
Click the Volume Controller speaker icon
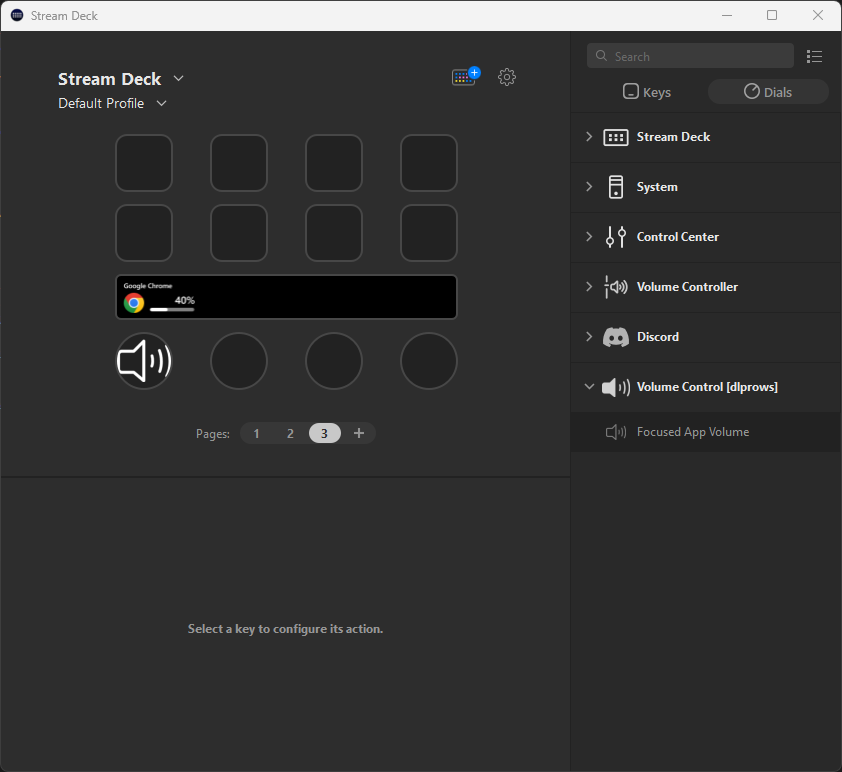point(615,287)
